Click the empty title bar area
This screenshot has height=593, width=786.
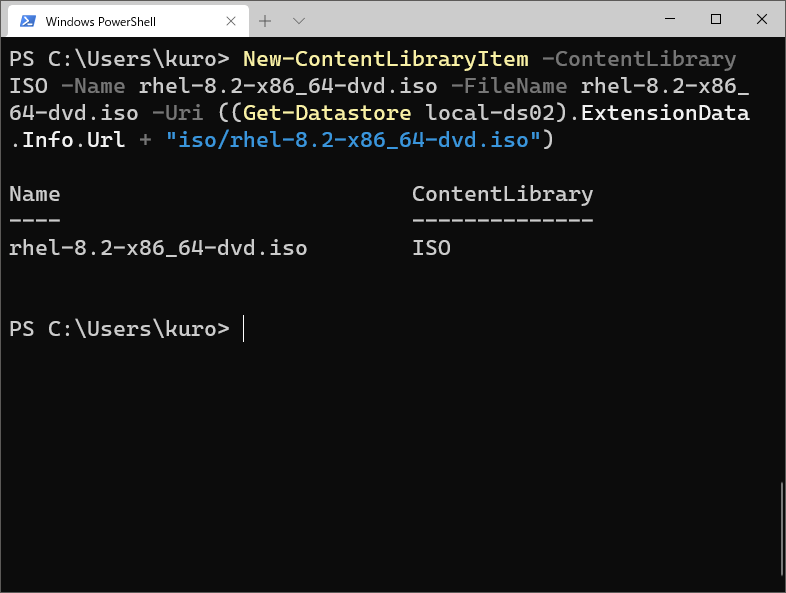pyautogui.click(x=480, y=20)
